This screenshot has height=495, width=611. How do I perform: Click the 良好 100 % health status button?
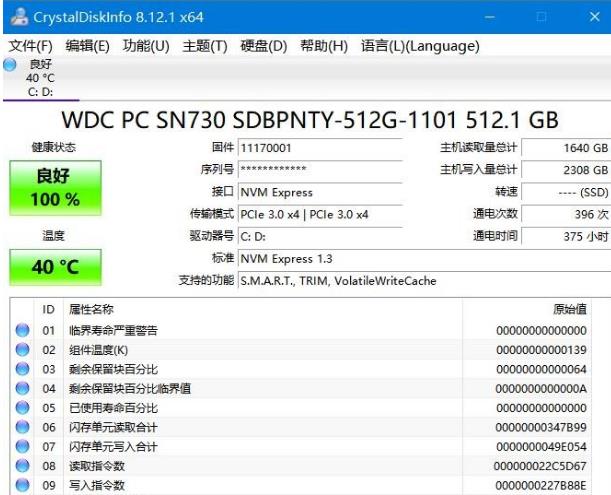click(55, 188)
